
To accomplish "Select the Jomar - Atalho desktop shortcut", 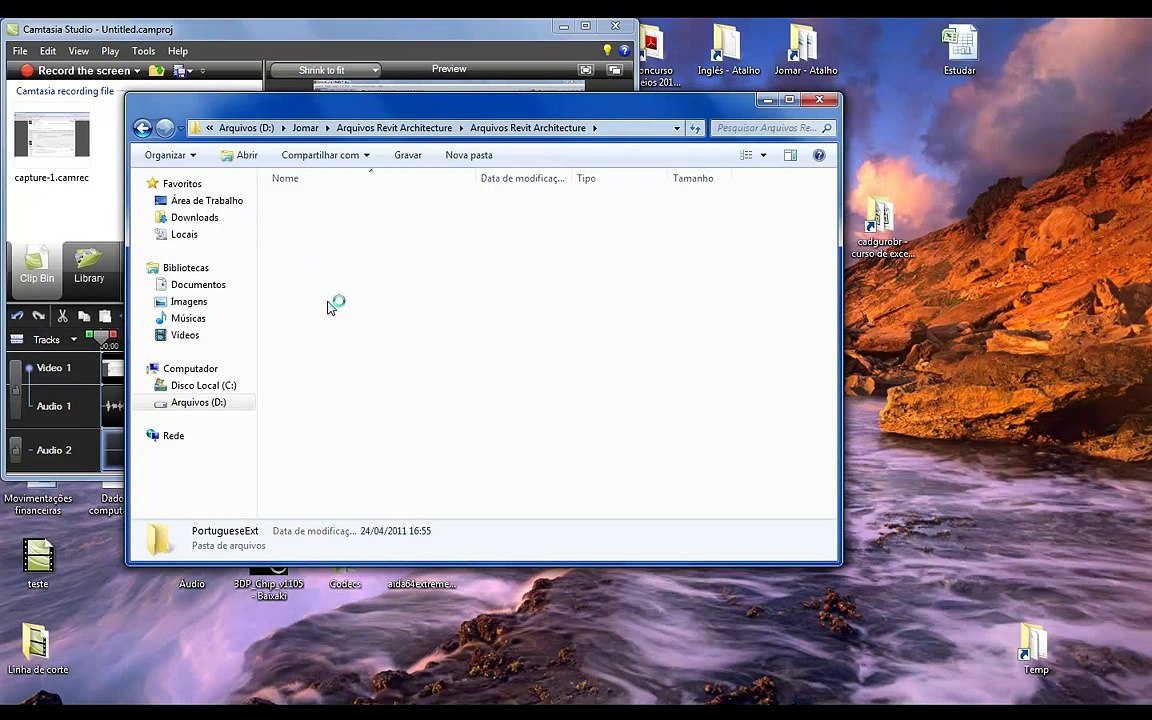I will coord(805,50).
